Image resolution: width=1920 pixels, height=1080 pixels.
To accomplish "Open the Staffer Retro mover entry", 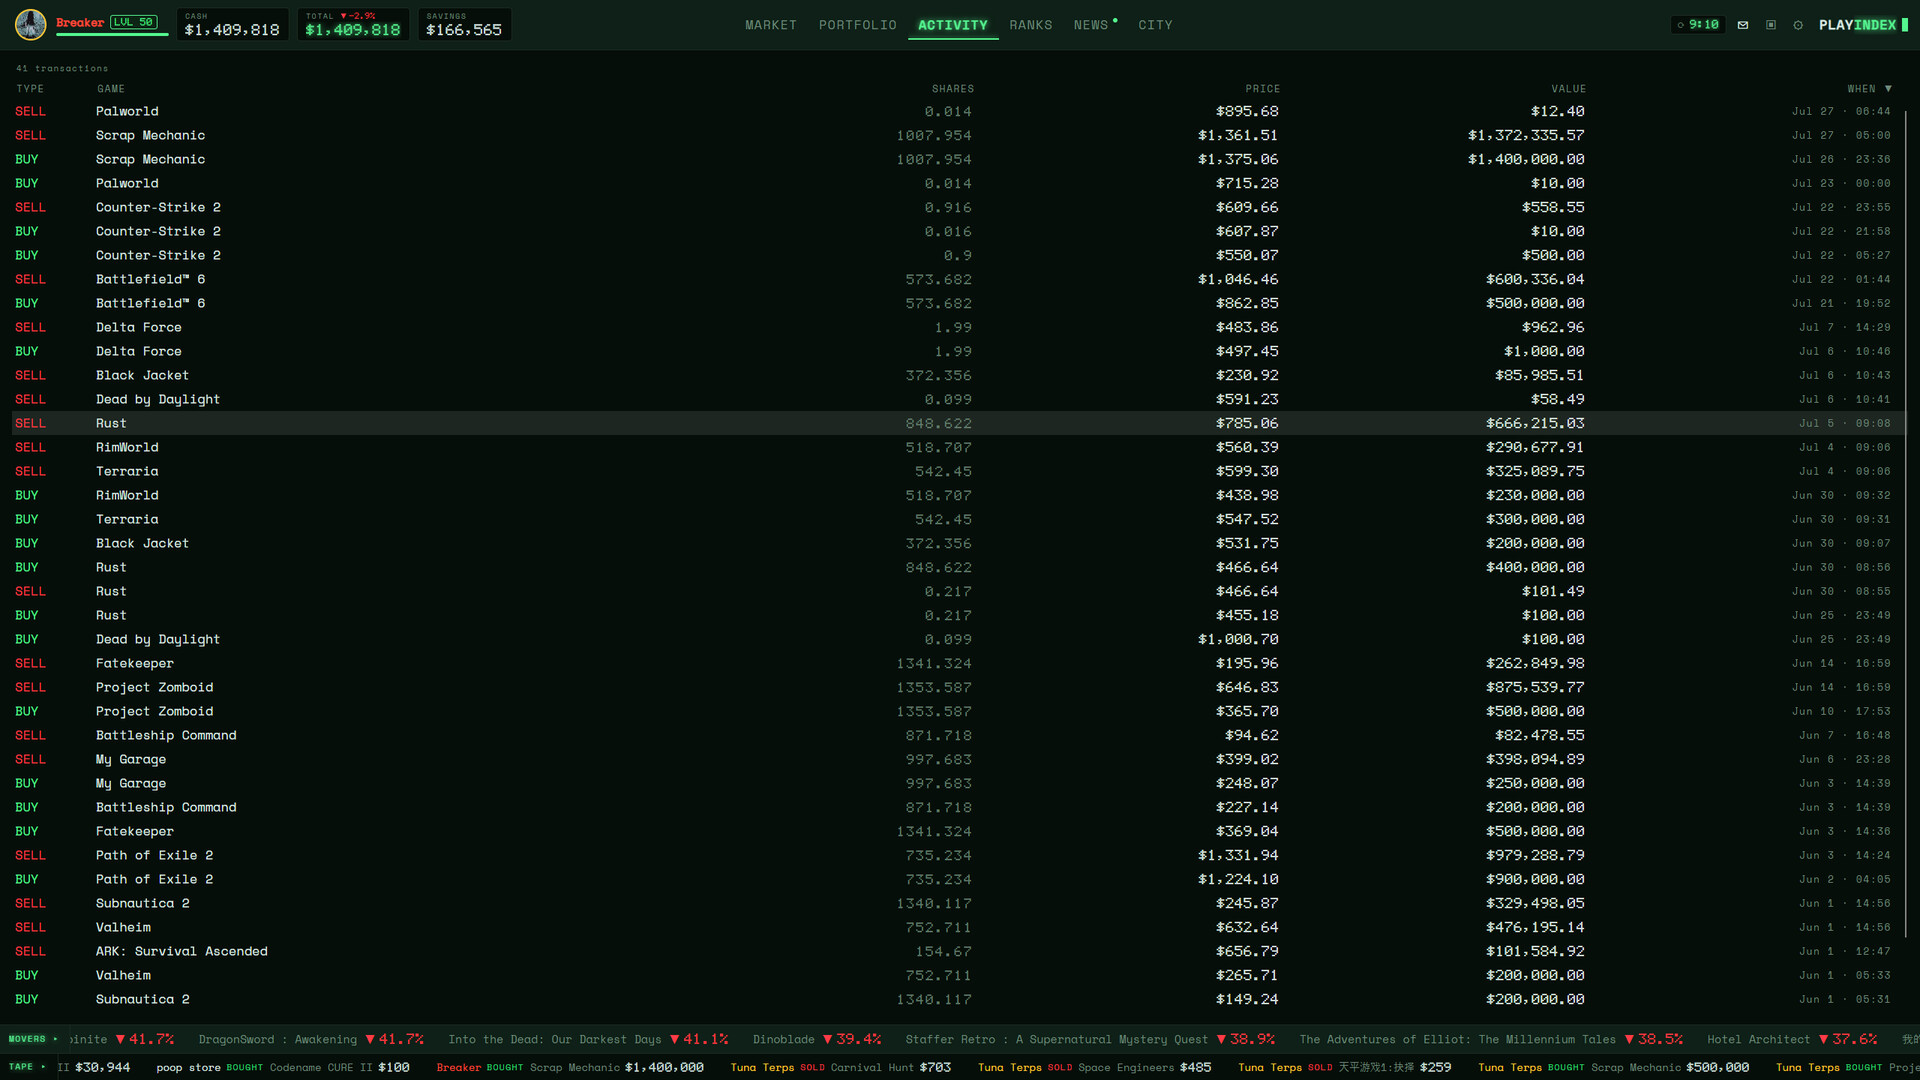I will pos(1090,1039).
